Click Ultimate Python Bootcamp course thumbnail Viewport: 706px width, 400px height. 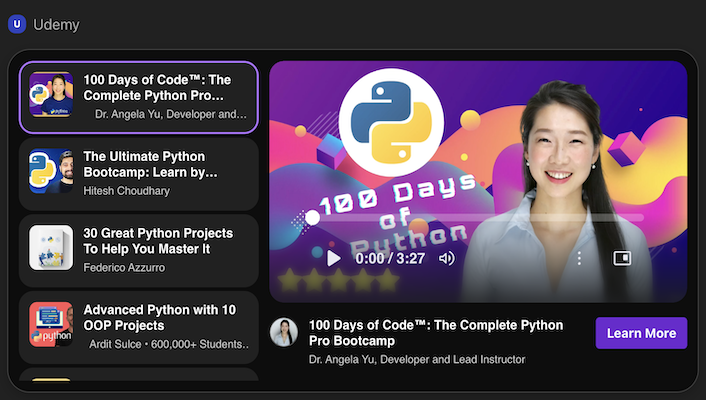tap(50, 171)
